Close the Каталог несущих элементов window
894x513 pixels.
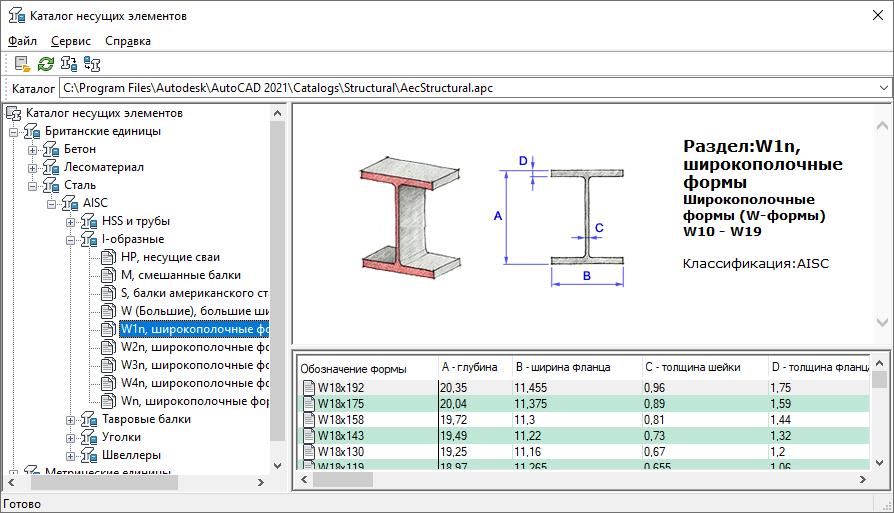click(x=878, y=15)
